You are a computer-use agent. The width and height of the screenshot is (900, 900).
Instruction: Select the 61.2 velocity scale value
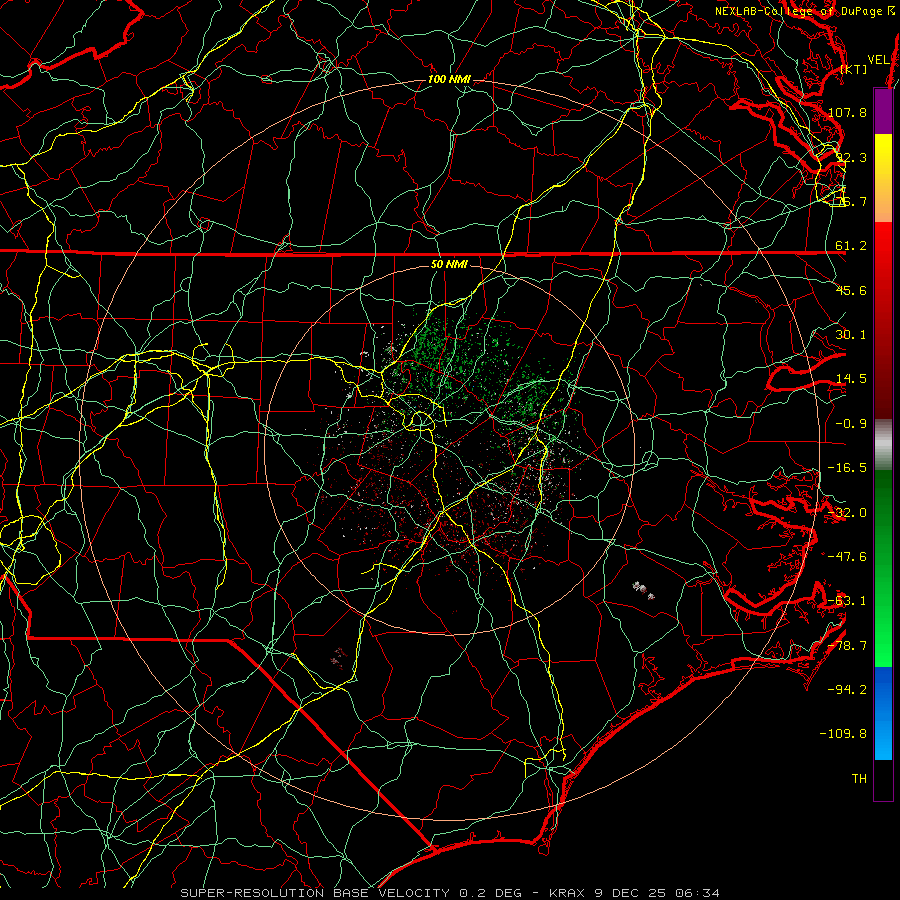tap(851, 246)
